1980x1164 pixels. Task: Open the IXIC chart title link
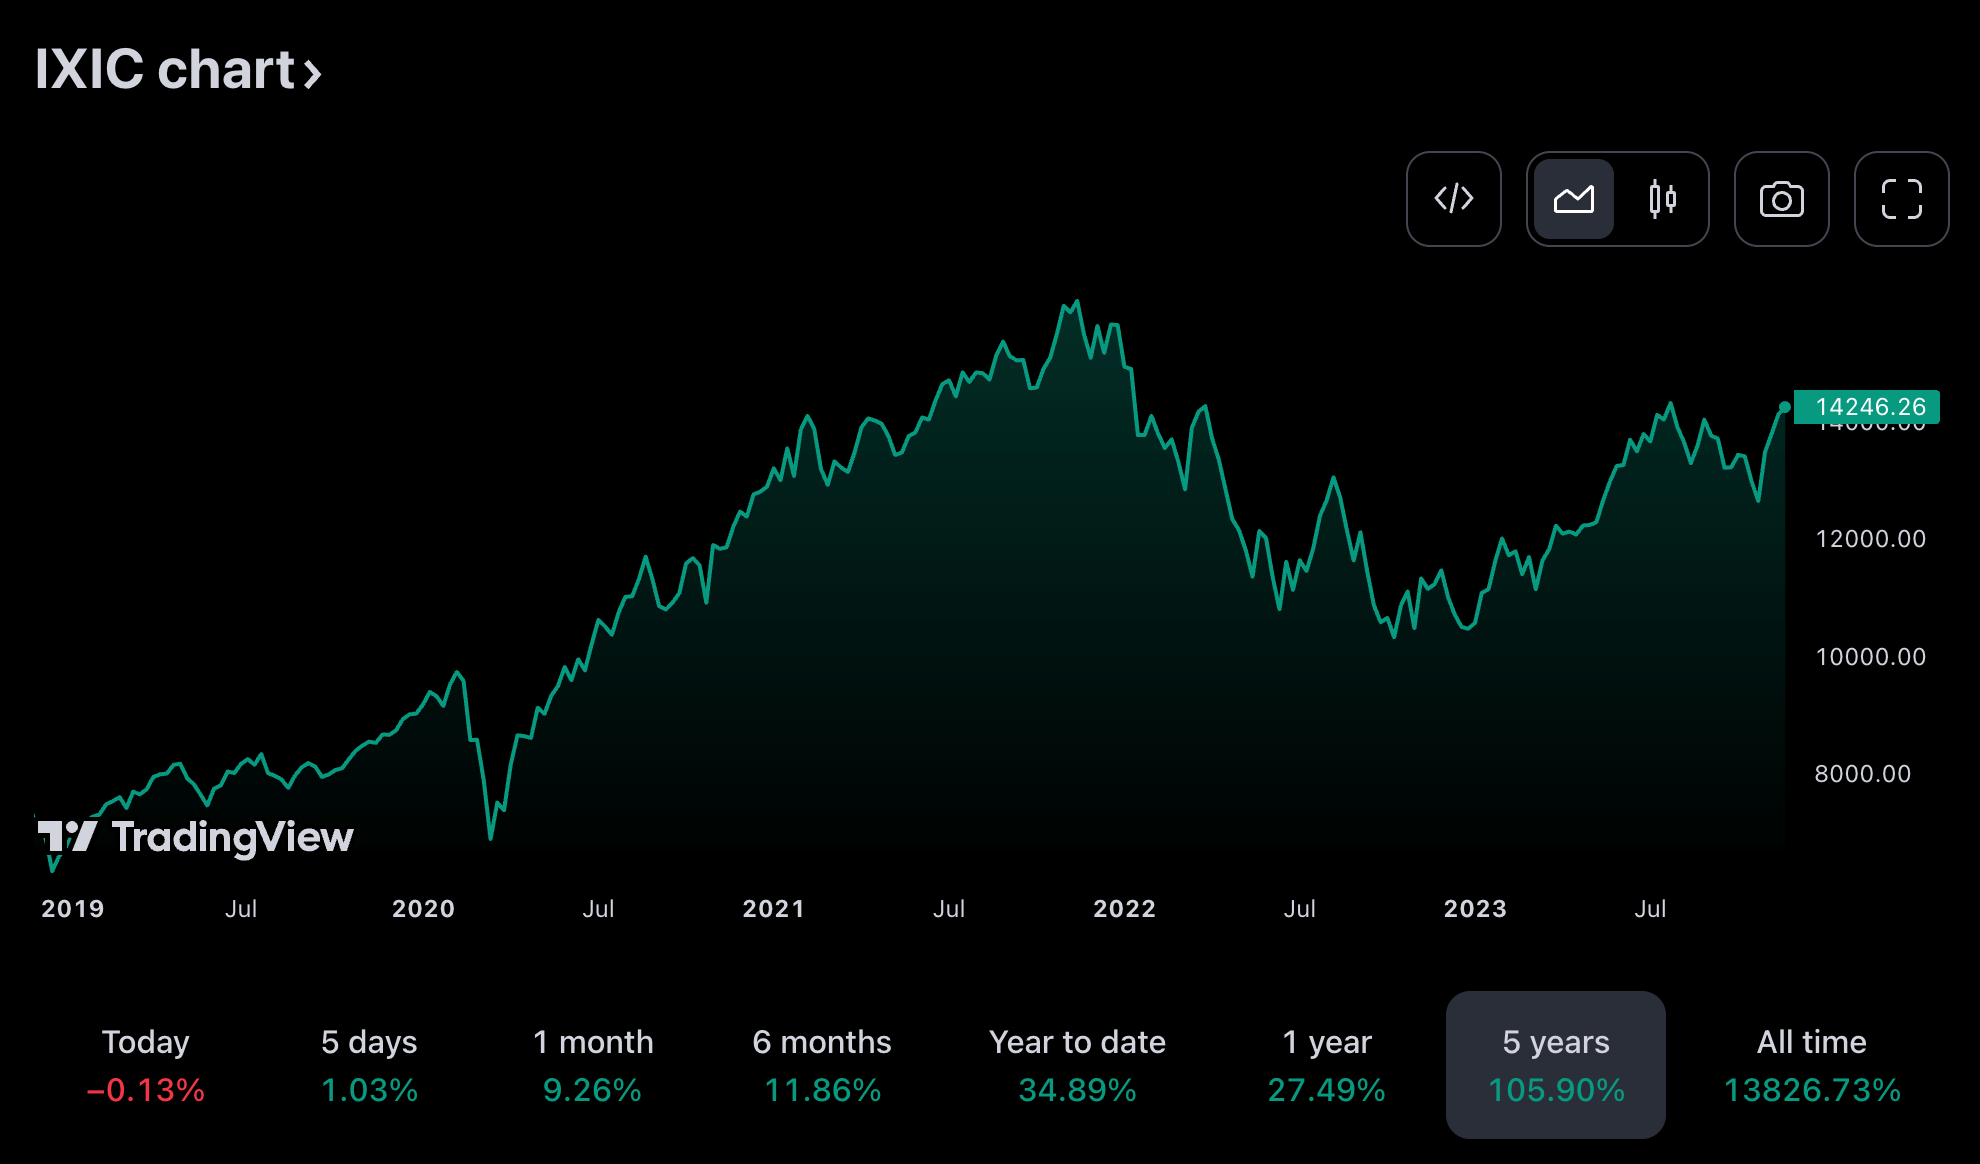164,70
